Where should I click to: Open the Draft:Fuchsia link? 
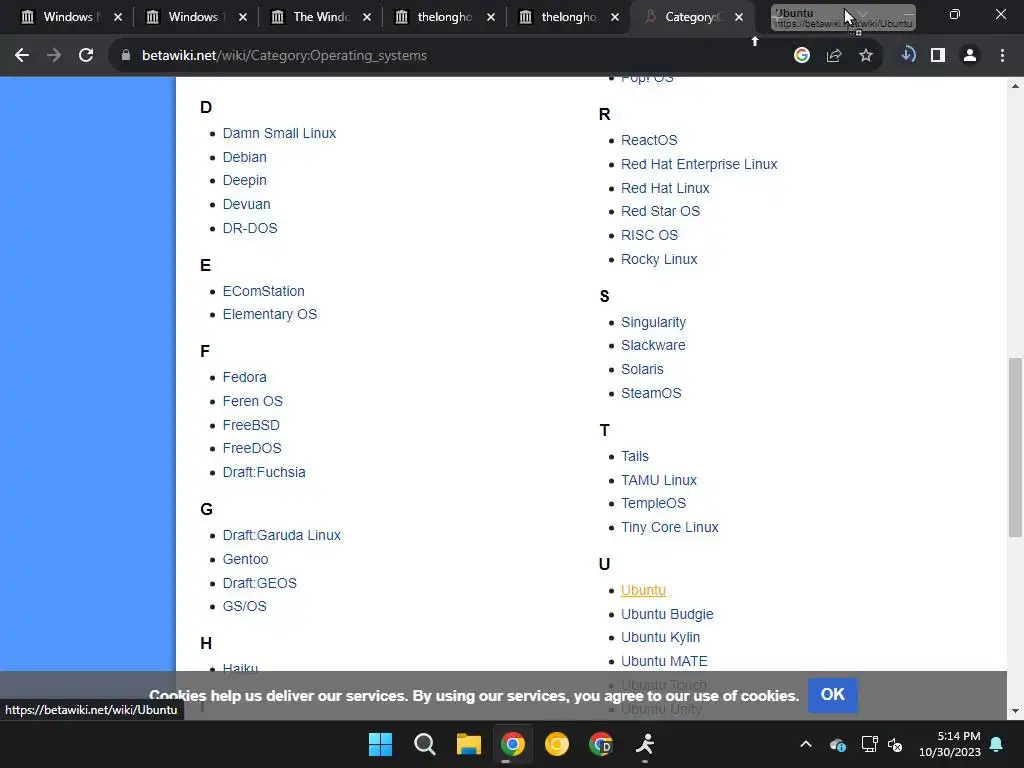pyautogui.click(x=264, y=472)
